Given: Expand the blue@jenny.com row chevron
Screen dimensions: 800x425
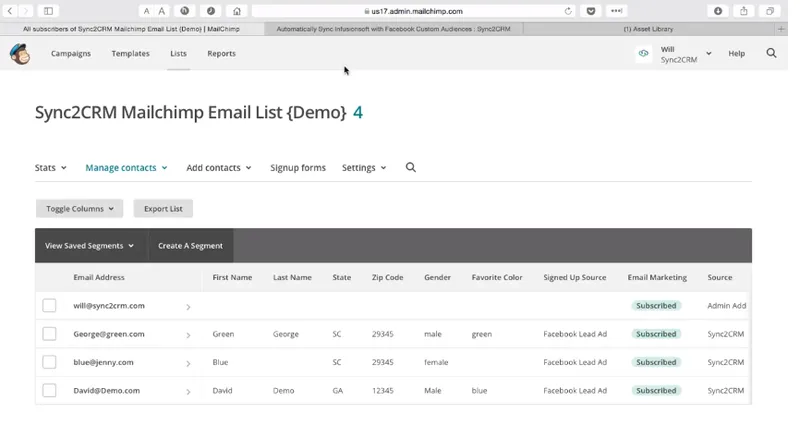Looking at the screenshot, I should click(188, 363).
